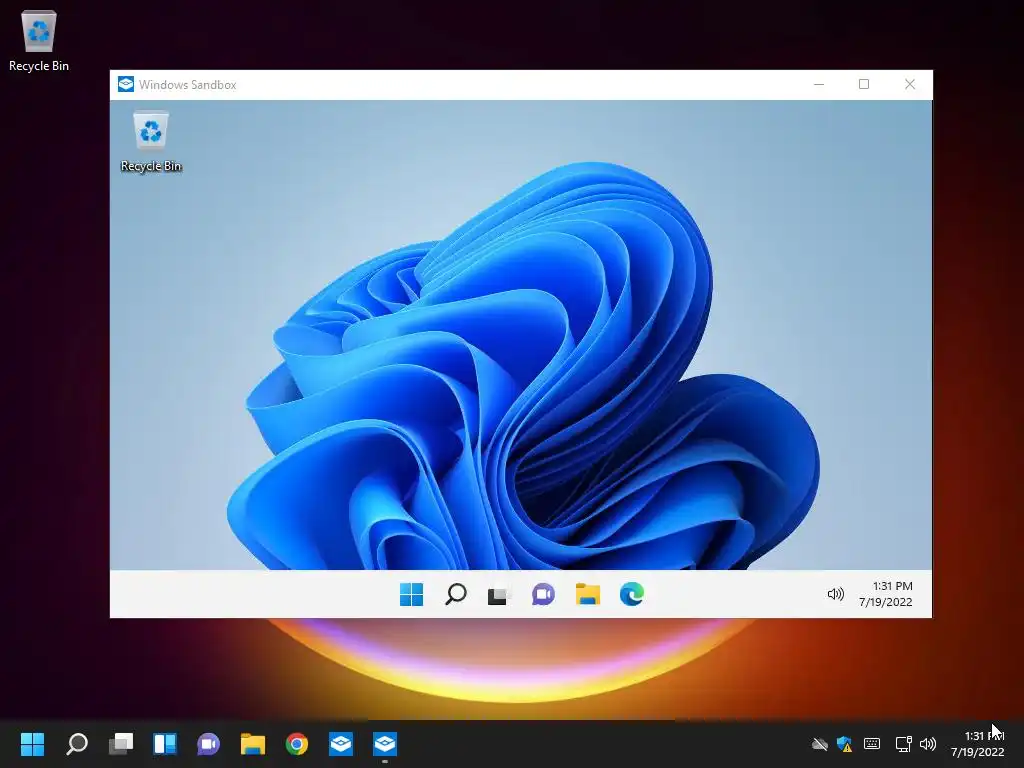1024x768 pixels.
Task: Open the Start menu inside Windows Sandbox
Action: click(411, 594)
